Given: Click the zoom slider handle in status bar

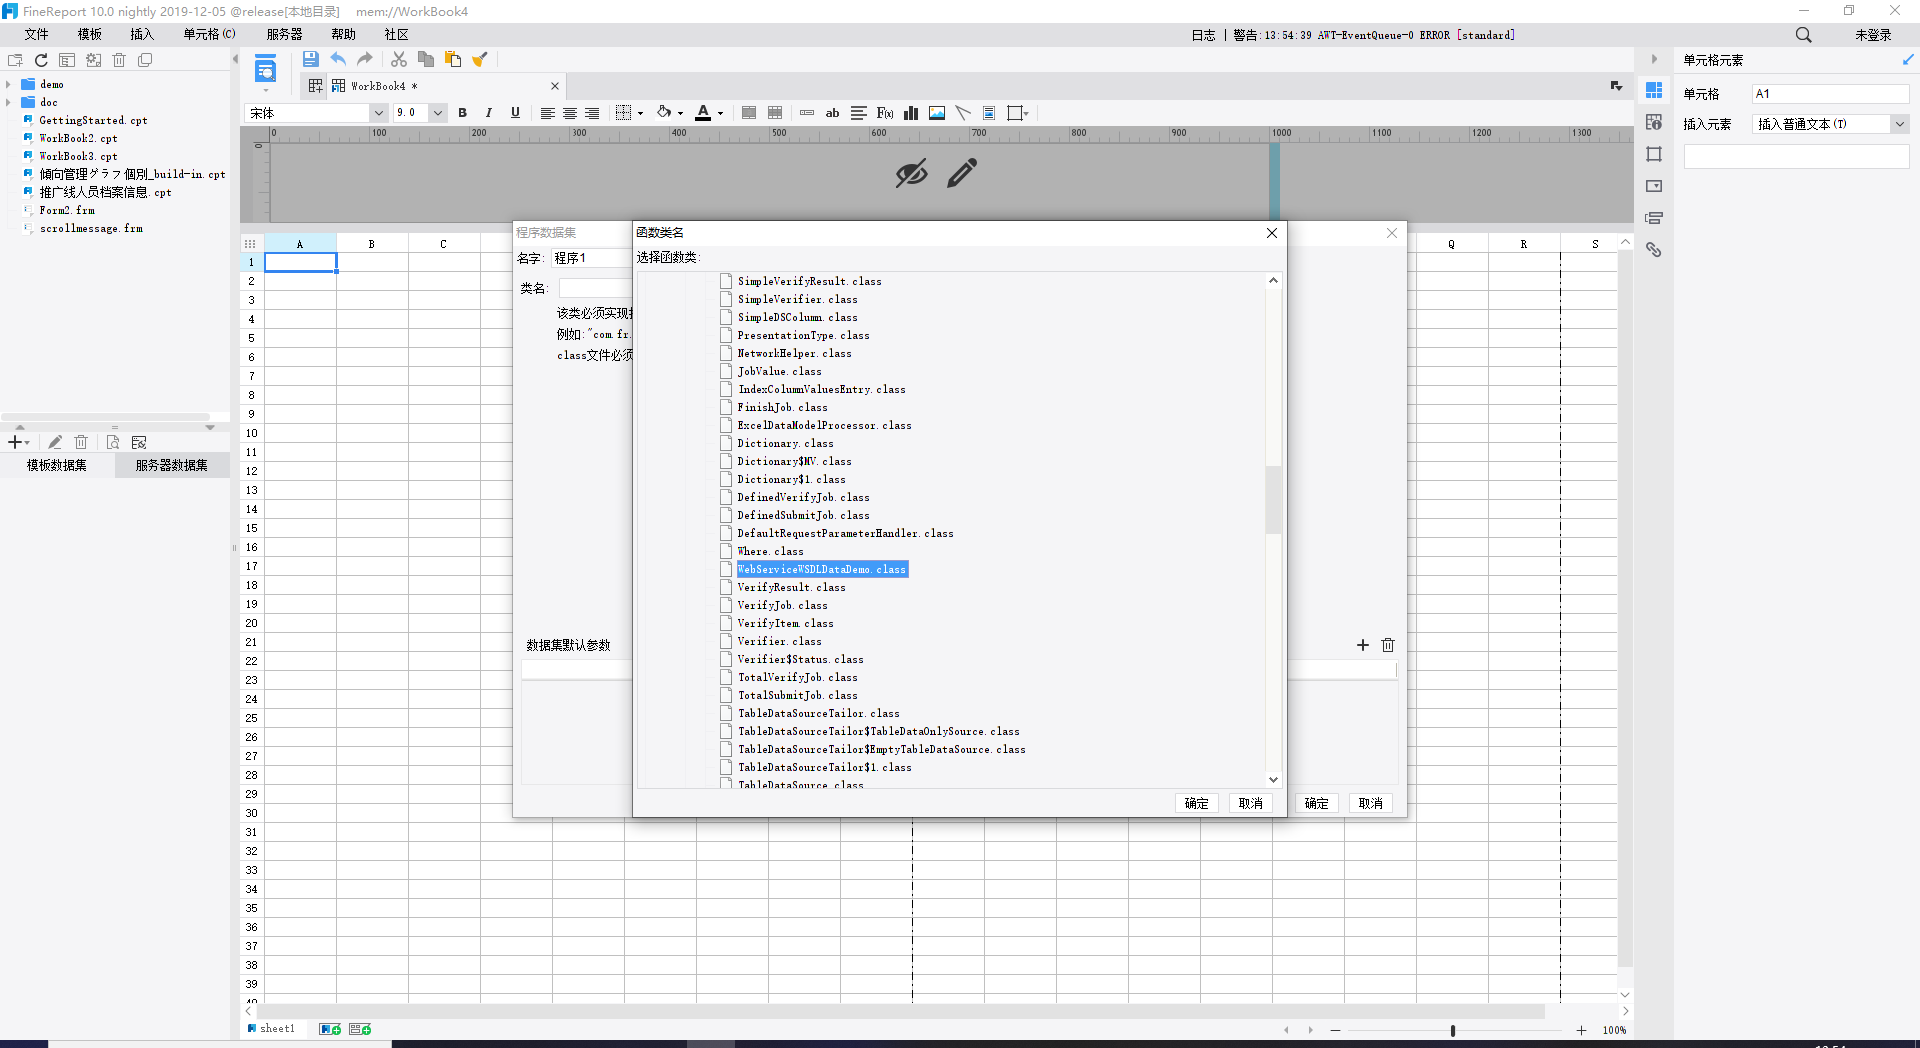Looking at the screenshot, I should (1453, 1030).
